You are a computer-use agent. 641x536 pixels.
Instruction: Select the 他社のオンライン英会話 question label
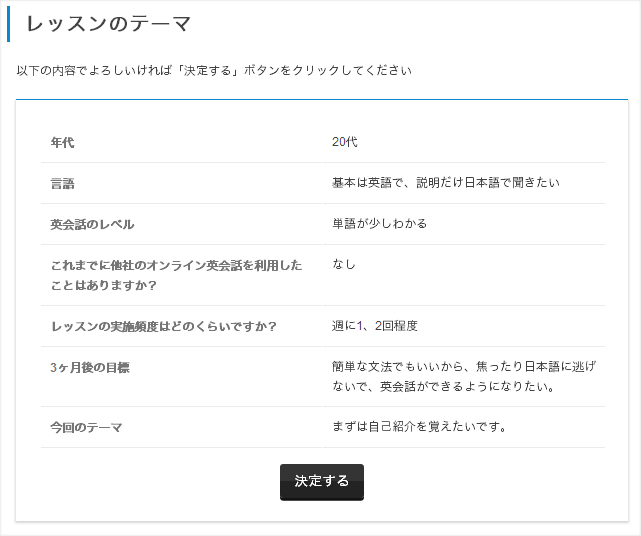(x=176, y=275)
